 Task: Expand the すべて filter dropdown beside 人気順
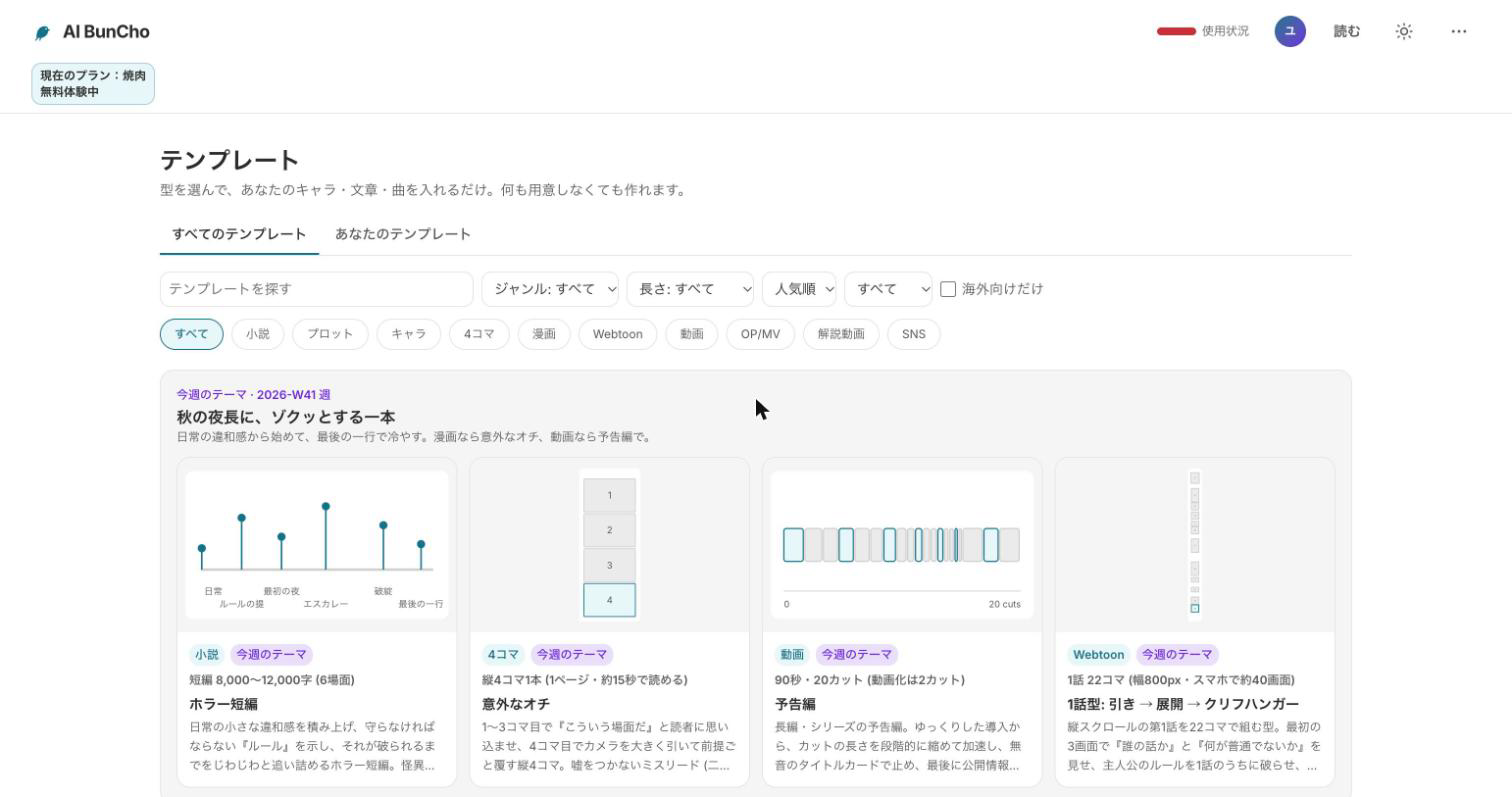(888, 289)
